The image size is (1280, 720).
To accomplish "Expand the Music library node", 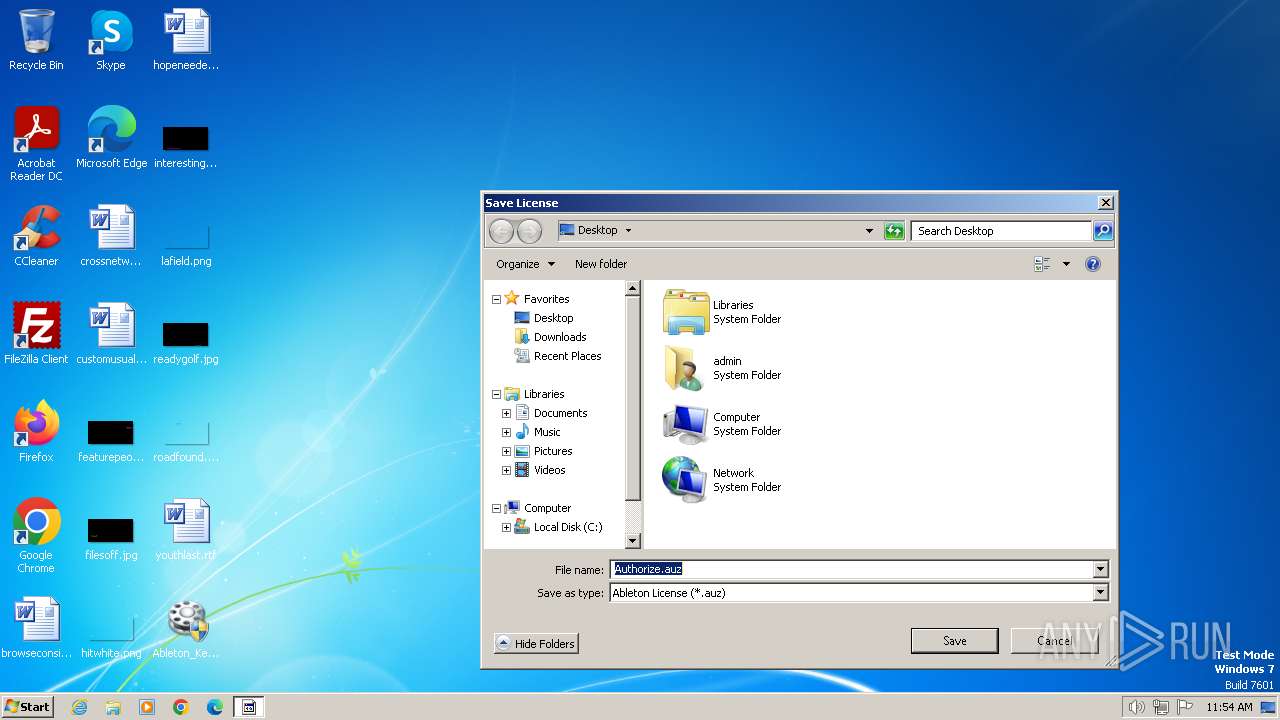I will [506, 432].
